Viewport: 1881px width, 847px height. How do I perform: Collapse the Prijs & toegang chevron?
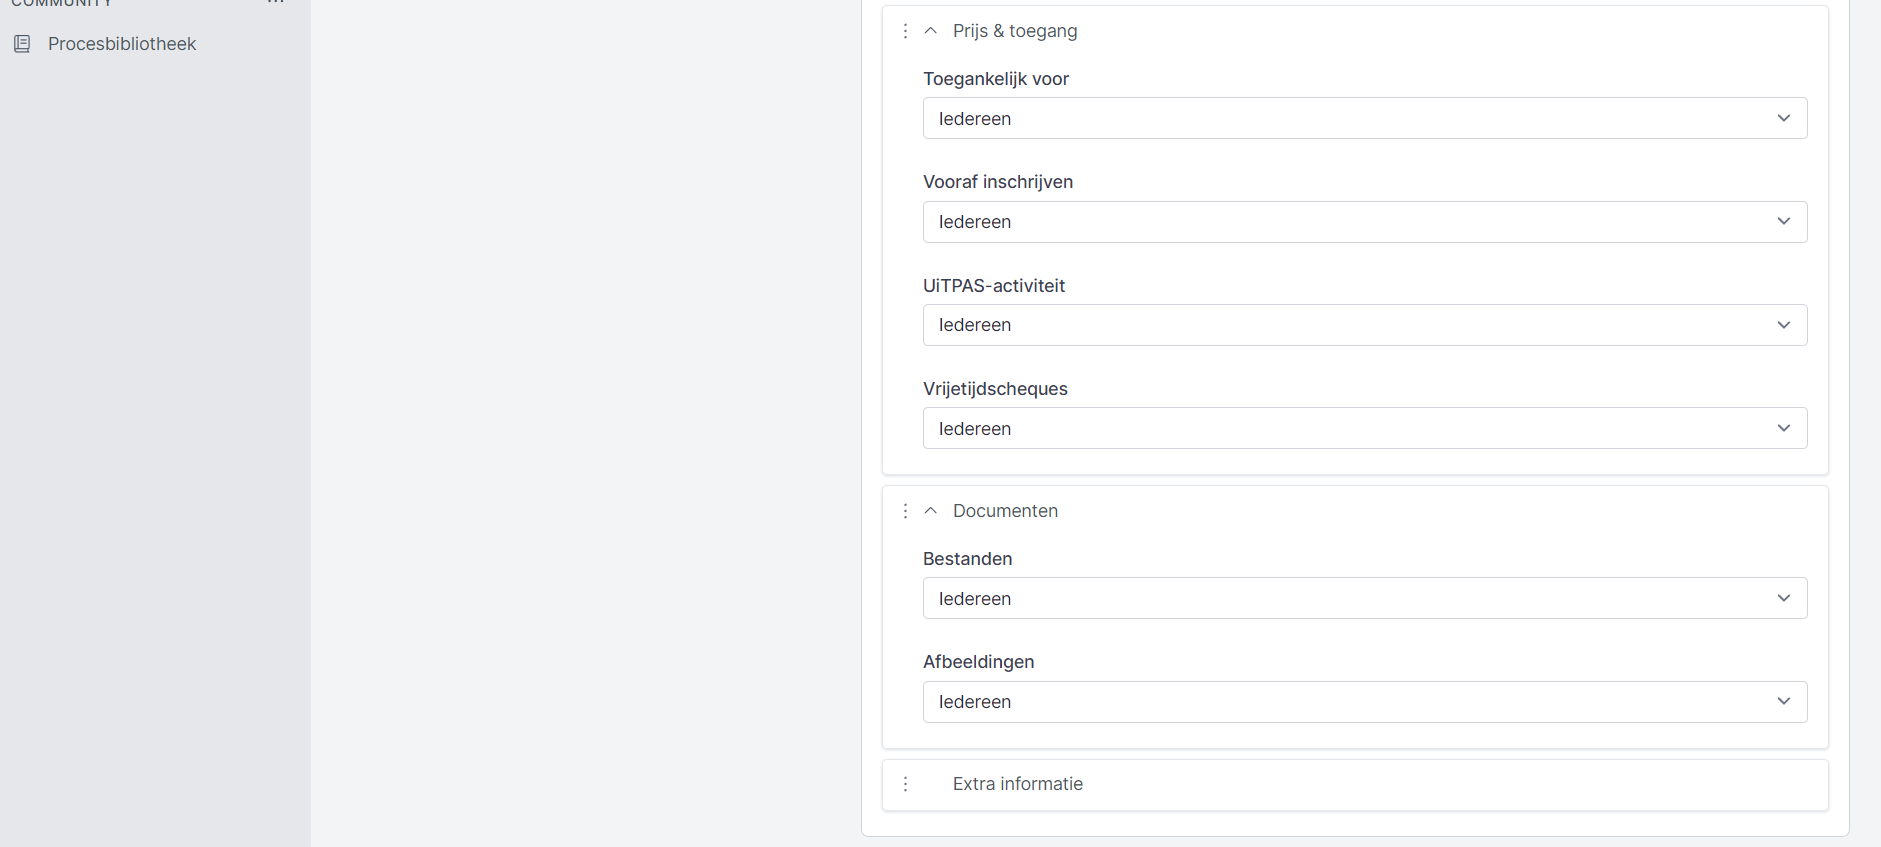[x=931, y=31]
